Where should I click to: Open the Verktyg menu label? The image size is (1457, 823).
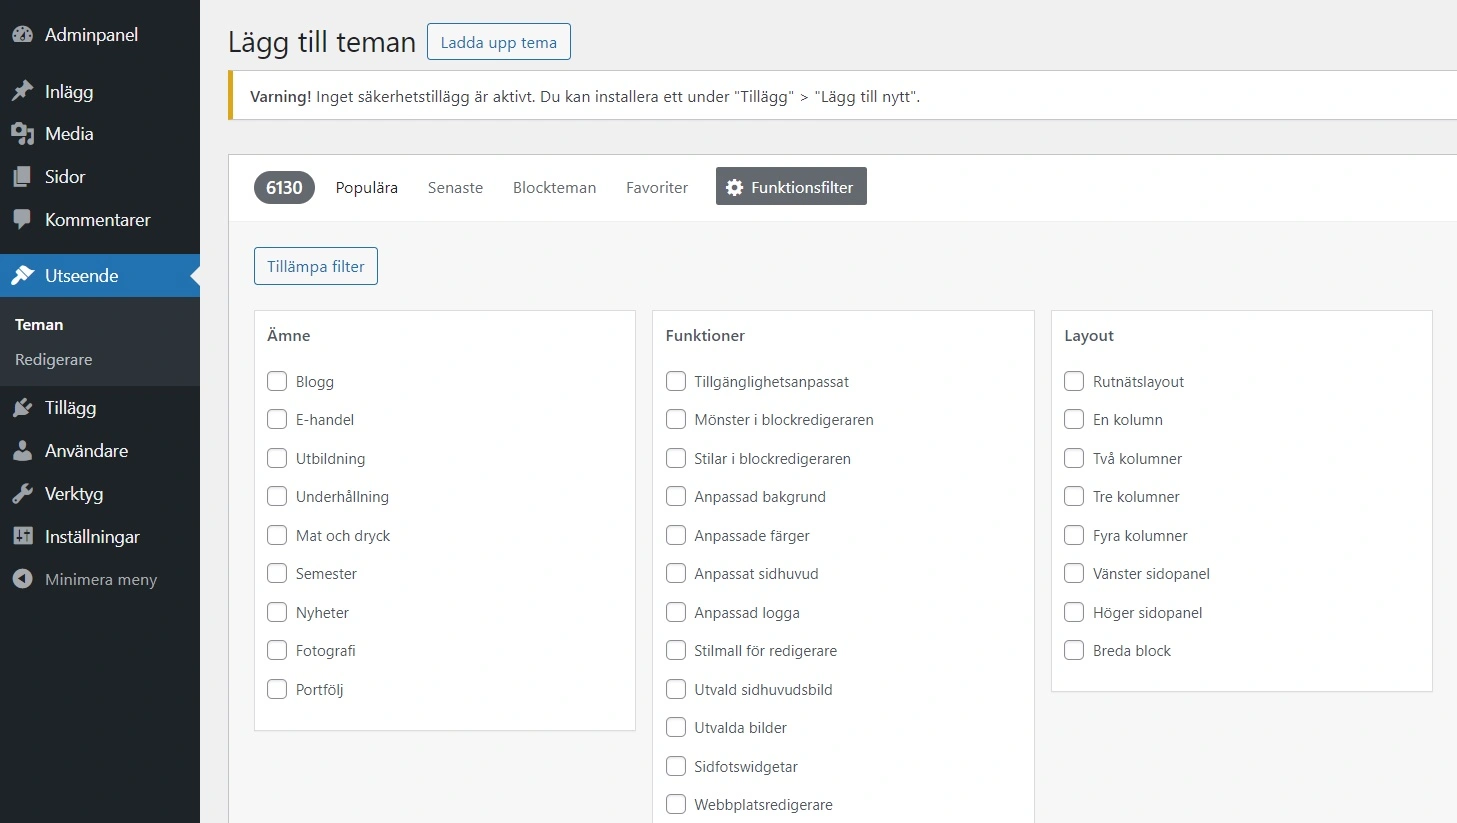(74, 494)
